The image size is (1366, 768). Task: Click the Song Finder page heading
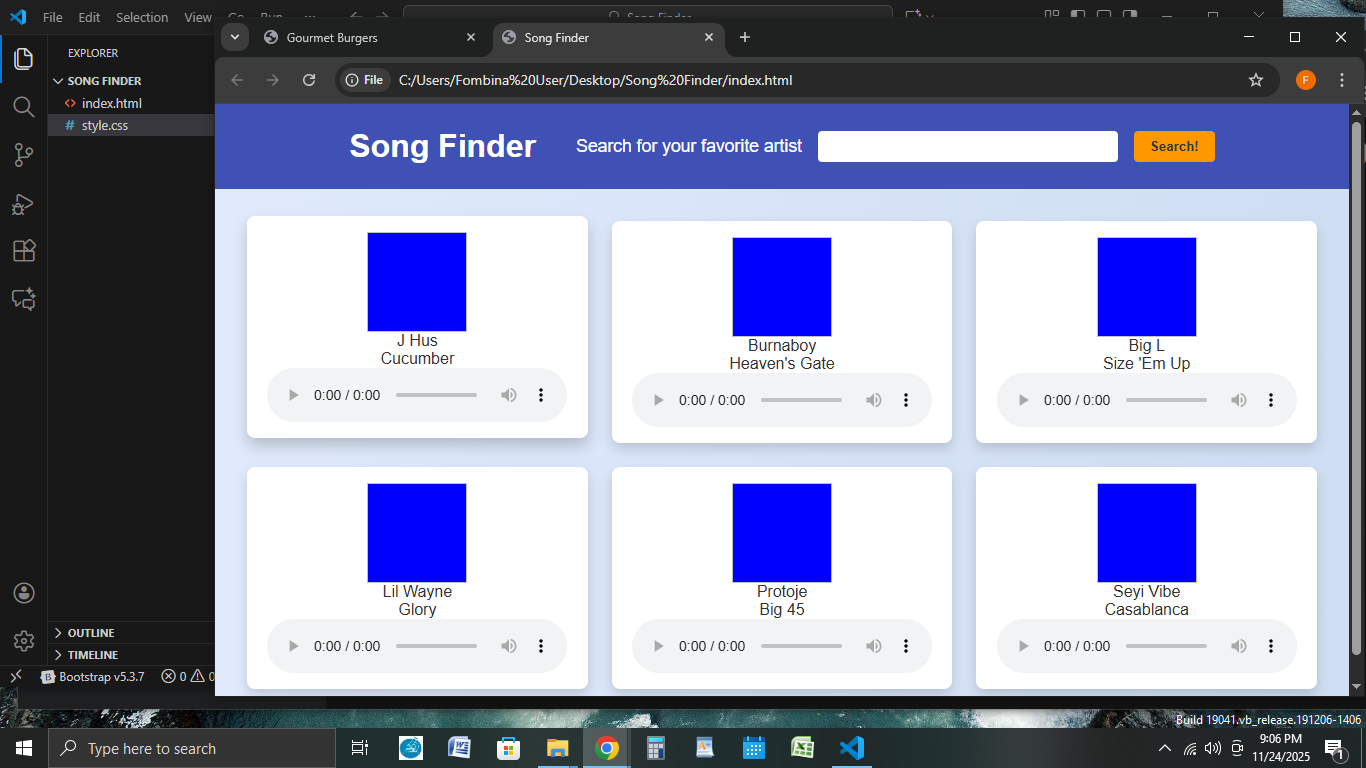pos(443,146)
